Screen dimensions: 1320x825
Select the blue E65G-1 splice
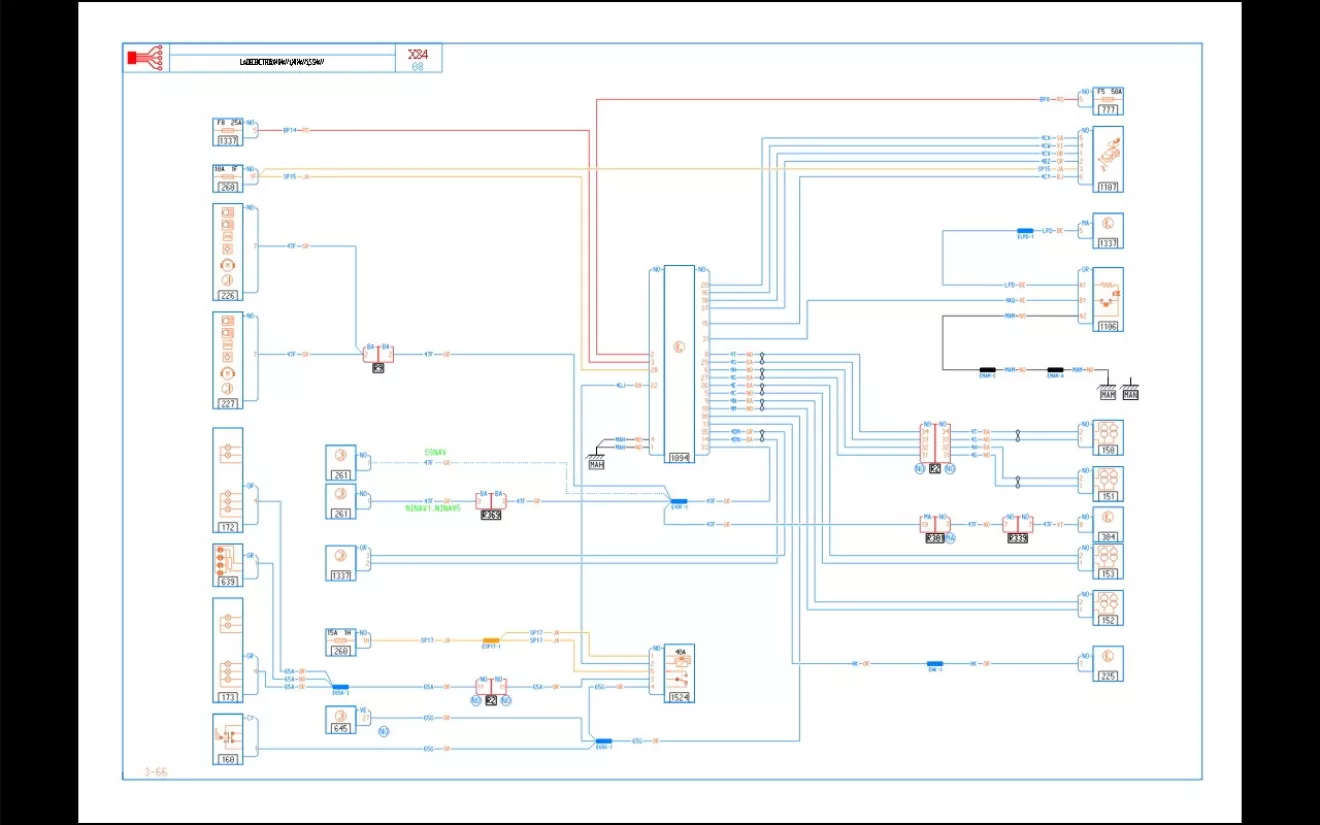[x=603, y=742]
